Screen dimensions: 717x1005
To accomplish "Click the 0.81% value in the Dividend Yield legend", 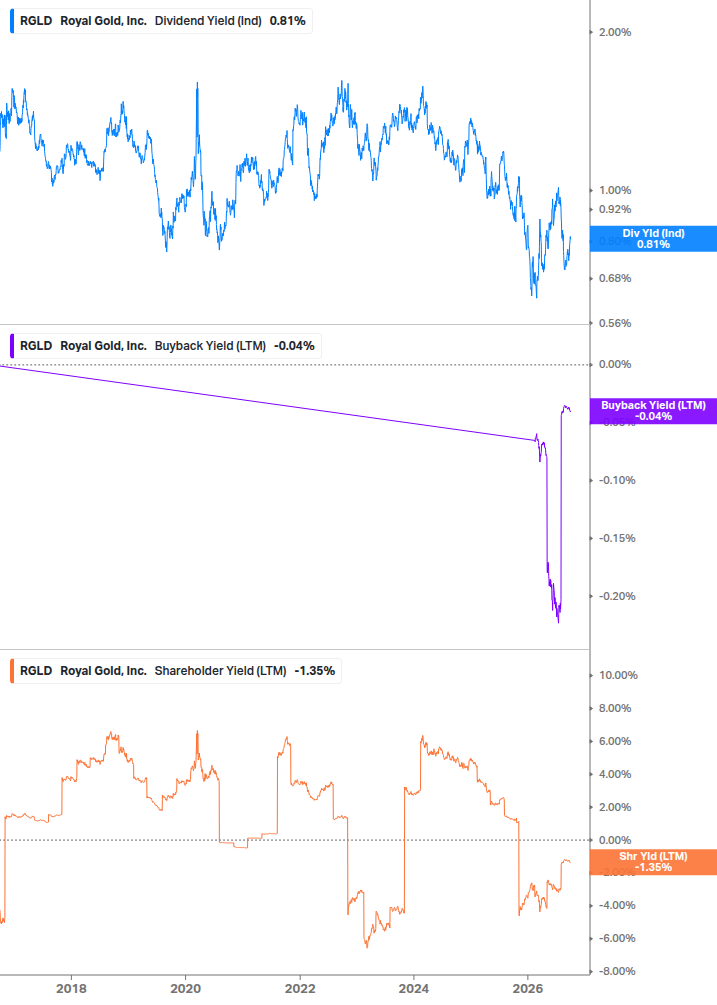I will pos(288,21).
